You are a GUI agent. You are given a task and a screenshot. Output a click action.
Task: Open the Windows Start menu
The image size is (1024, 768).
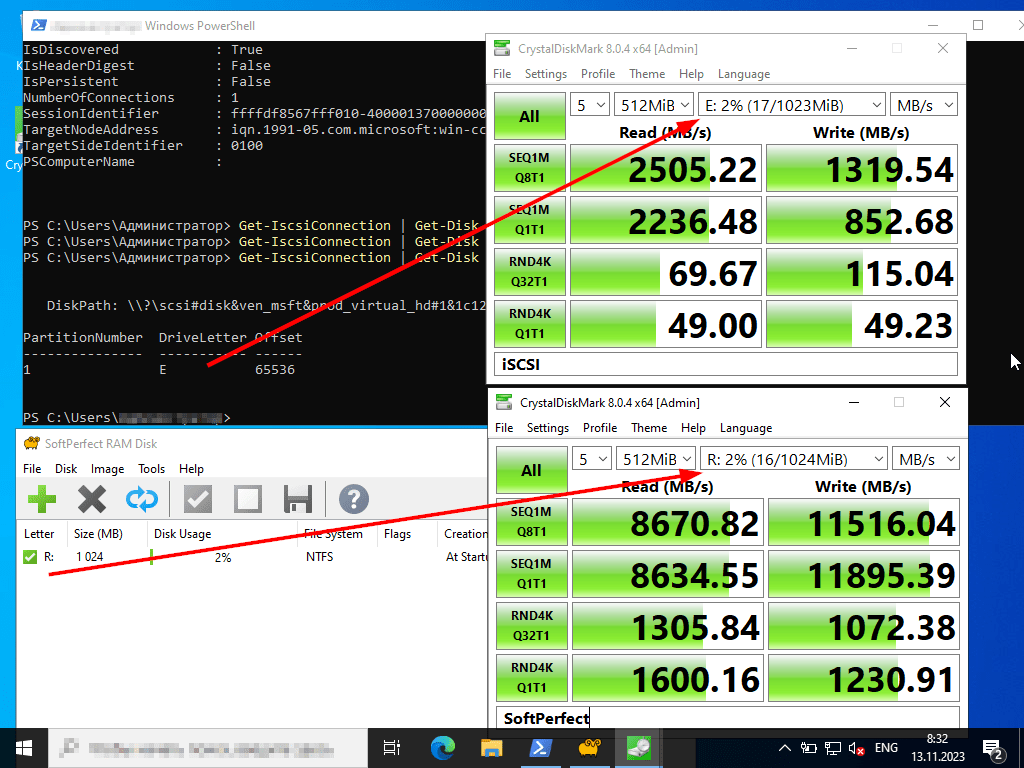[x=24, y=748]
